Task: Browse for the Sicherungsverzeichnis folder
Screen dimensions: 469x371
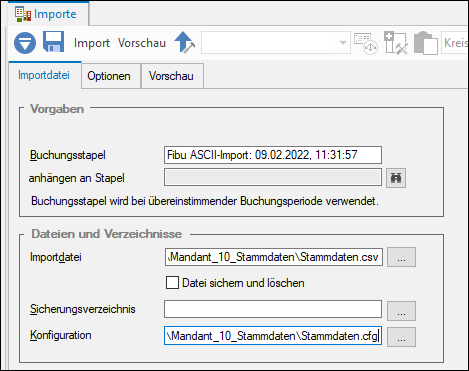Action: pyautogui.click(x=401, y=311)
